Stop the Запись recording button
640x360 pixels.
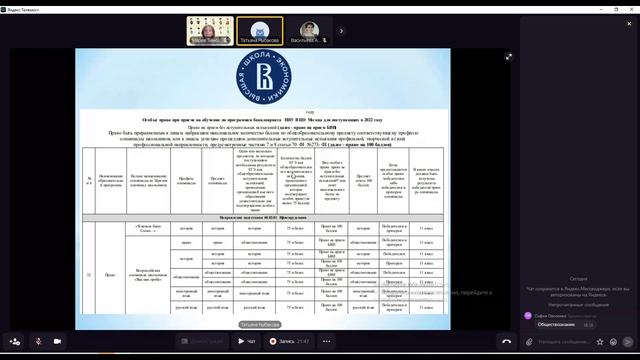pos(289,341)
